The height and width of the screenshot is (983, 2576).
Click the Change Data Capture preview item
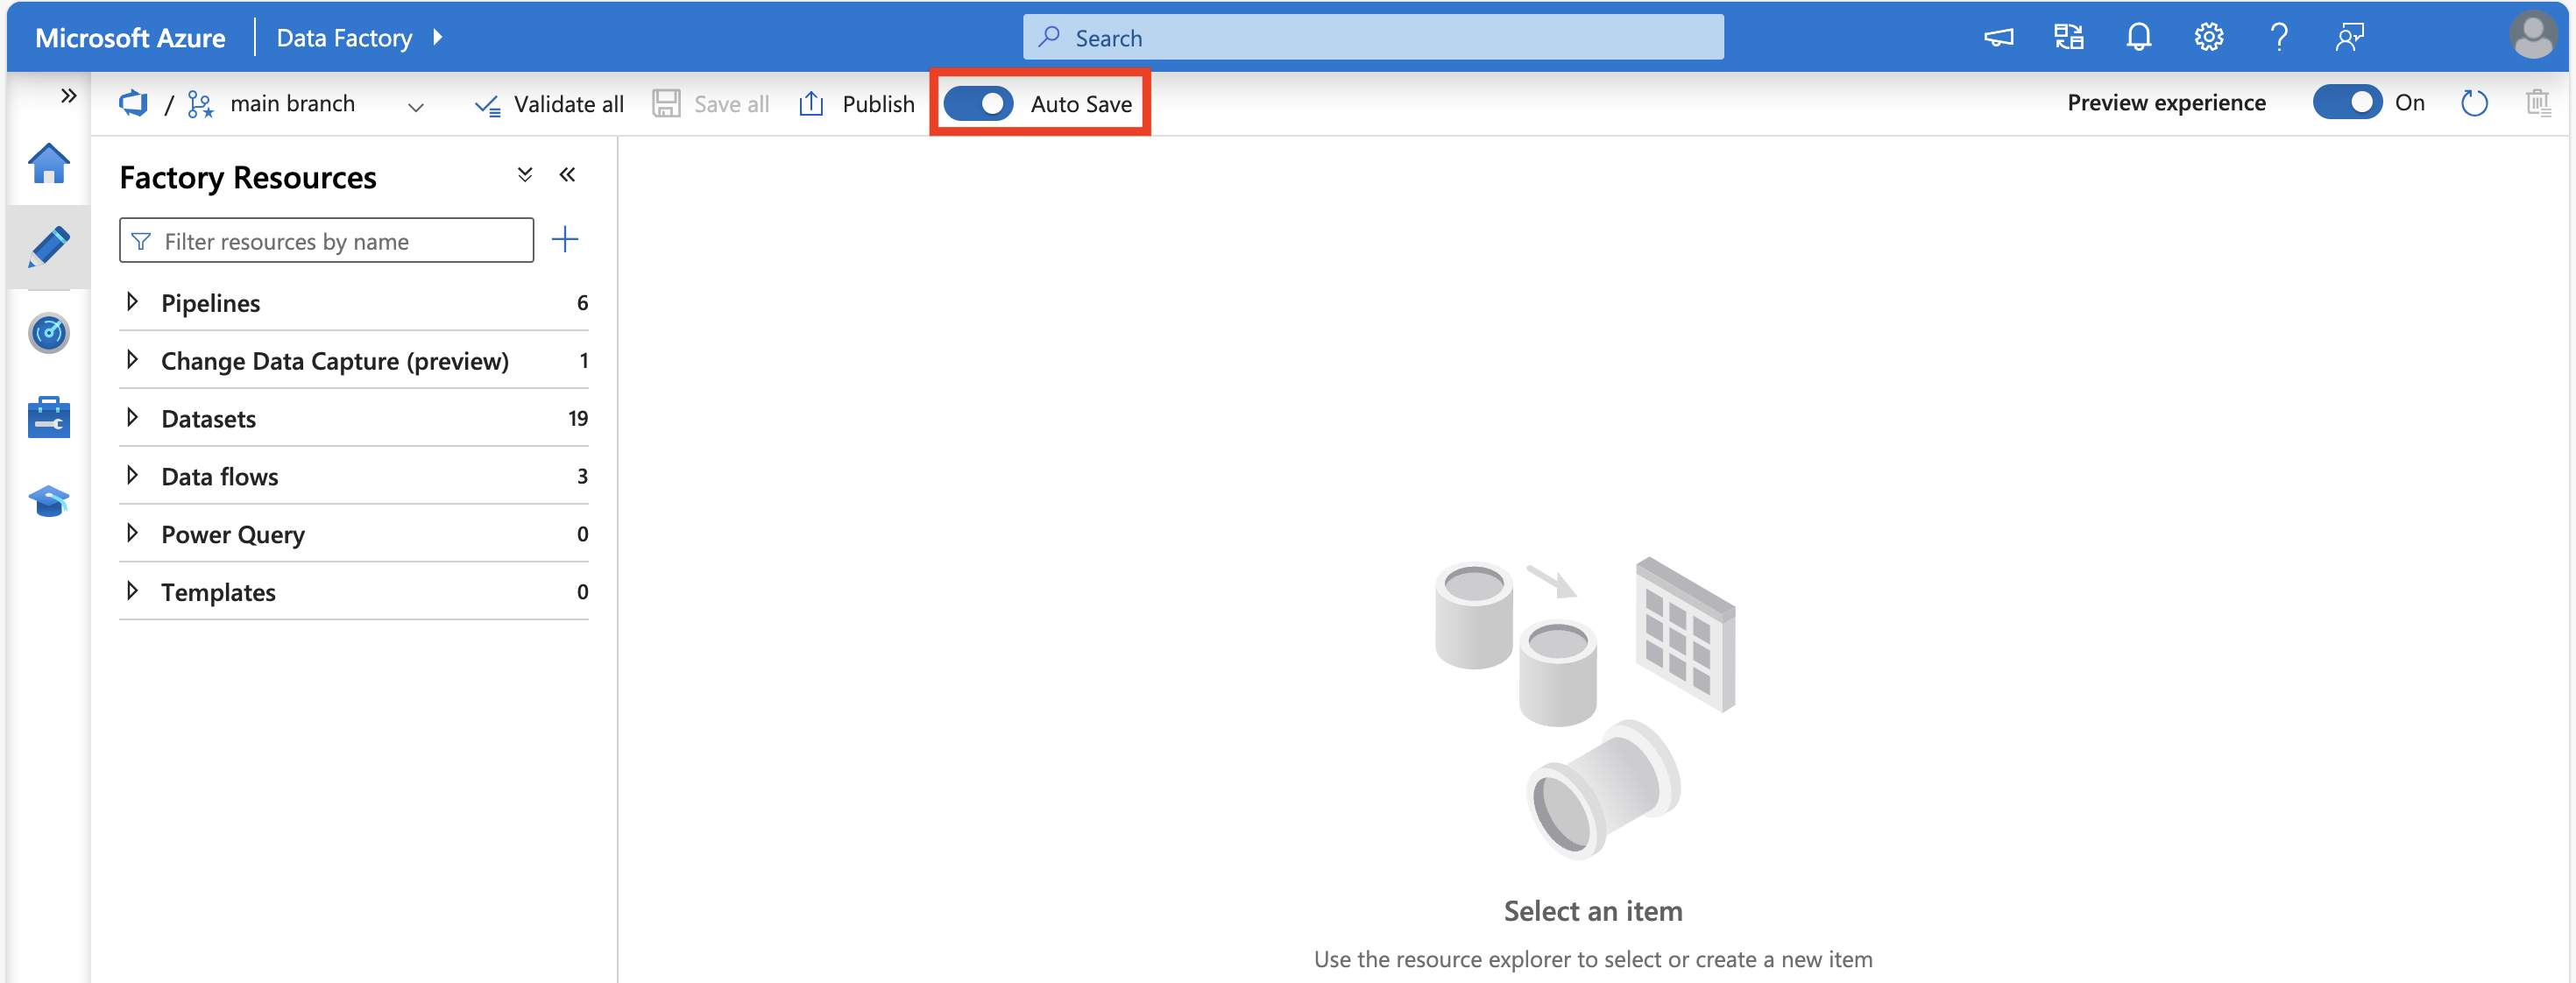click(x=335, y=358)
